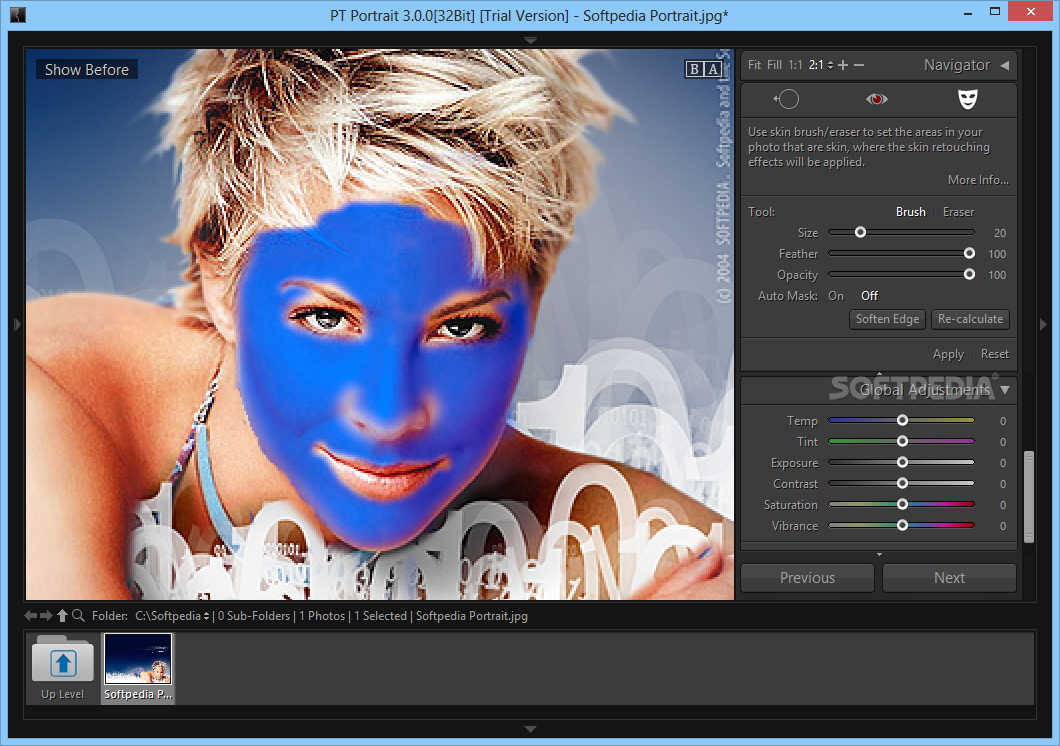1060x746 pixels.
Task: Go to the Next step
Action: click(x=949, y=578)
